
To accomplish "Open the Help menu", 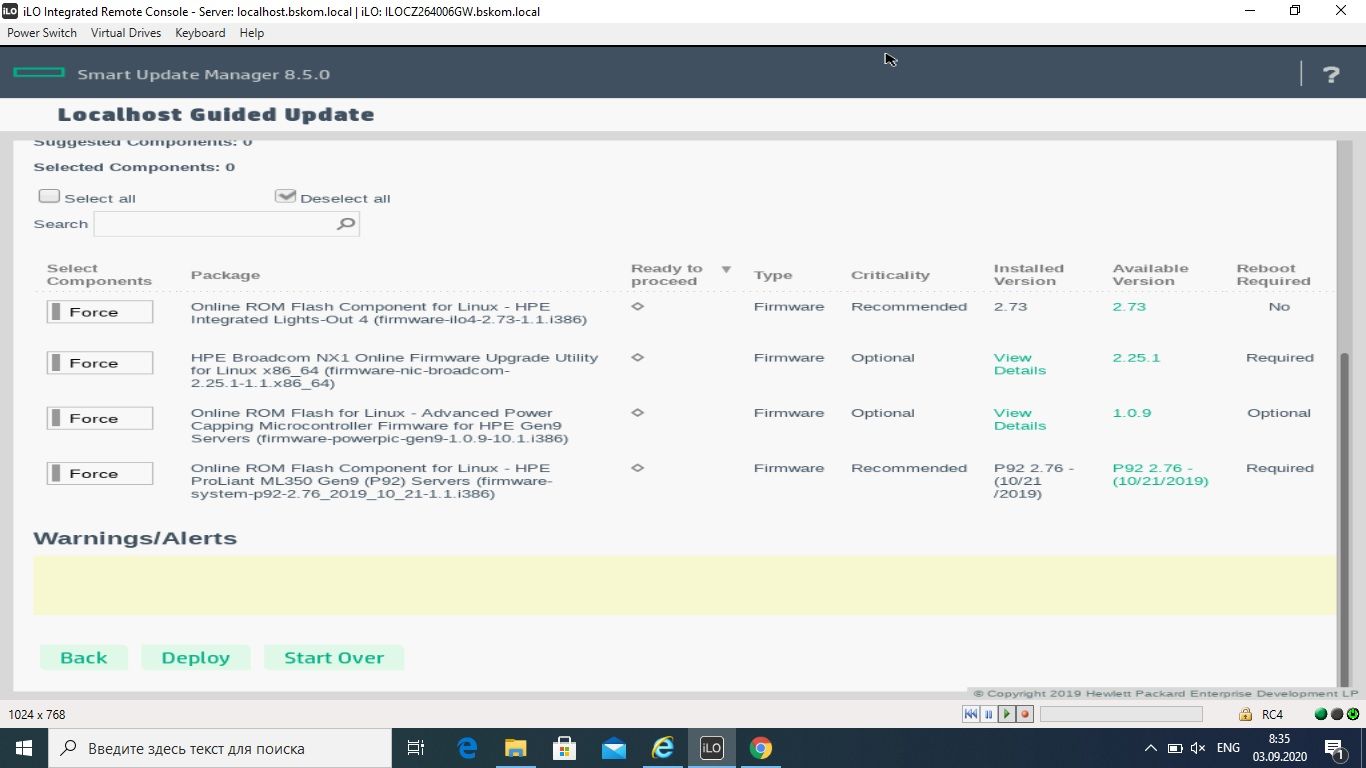I will click(252, 33).
